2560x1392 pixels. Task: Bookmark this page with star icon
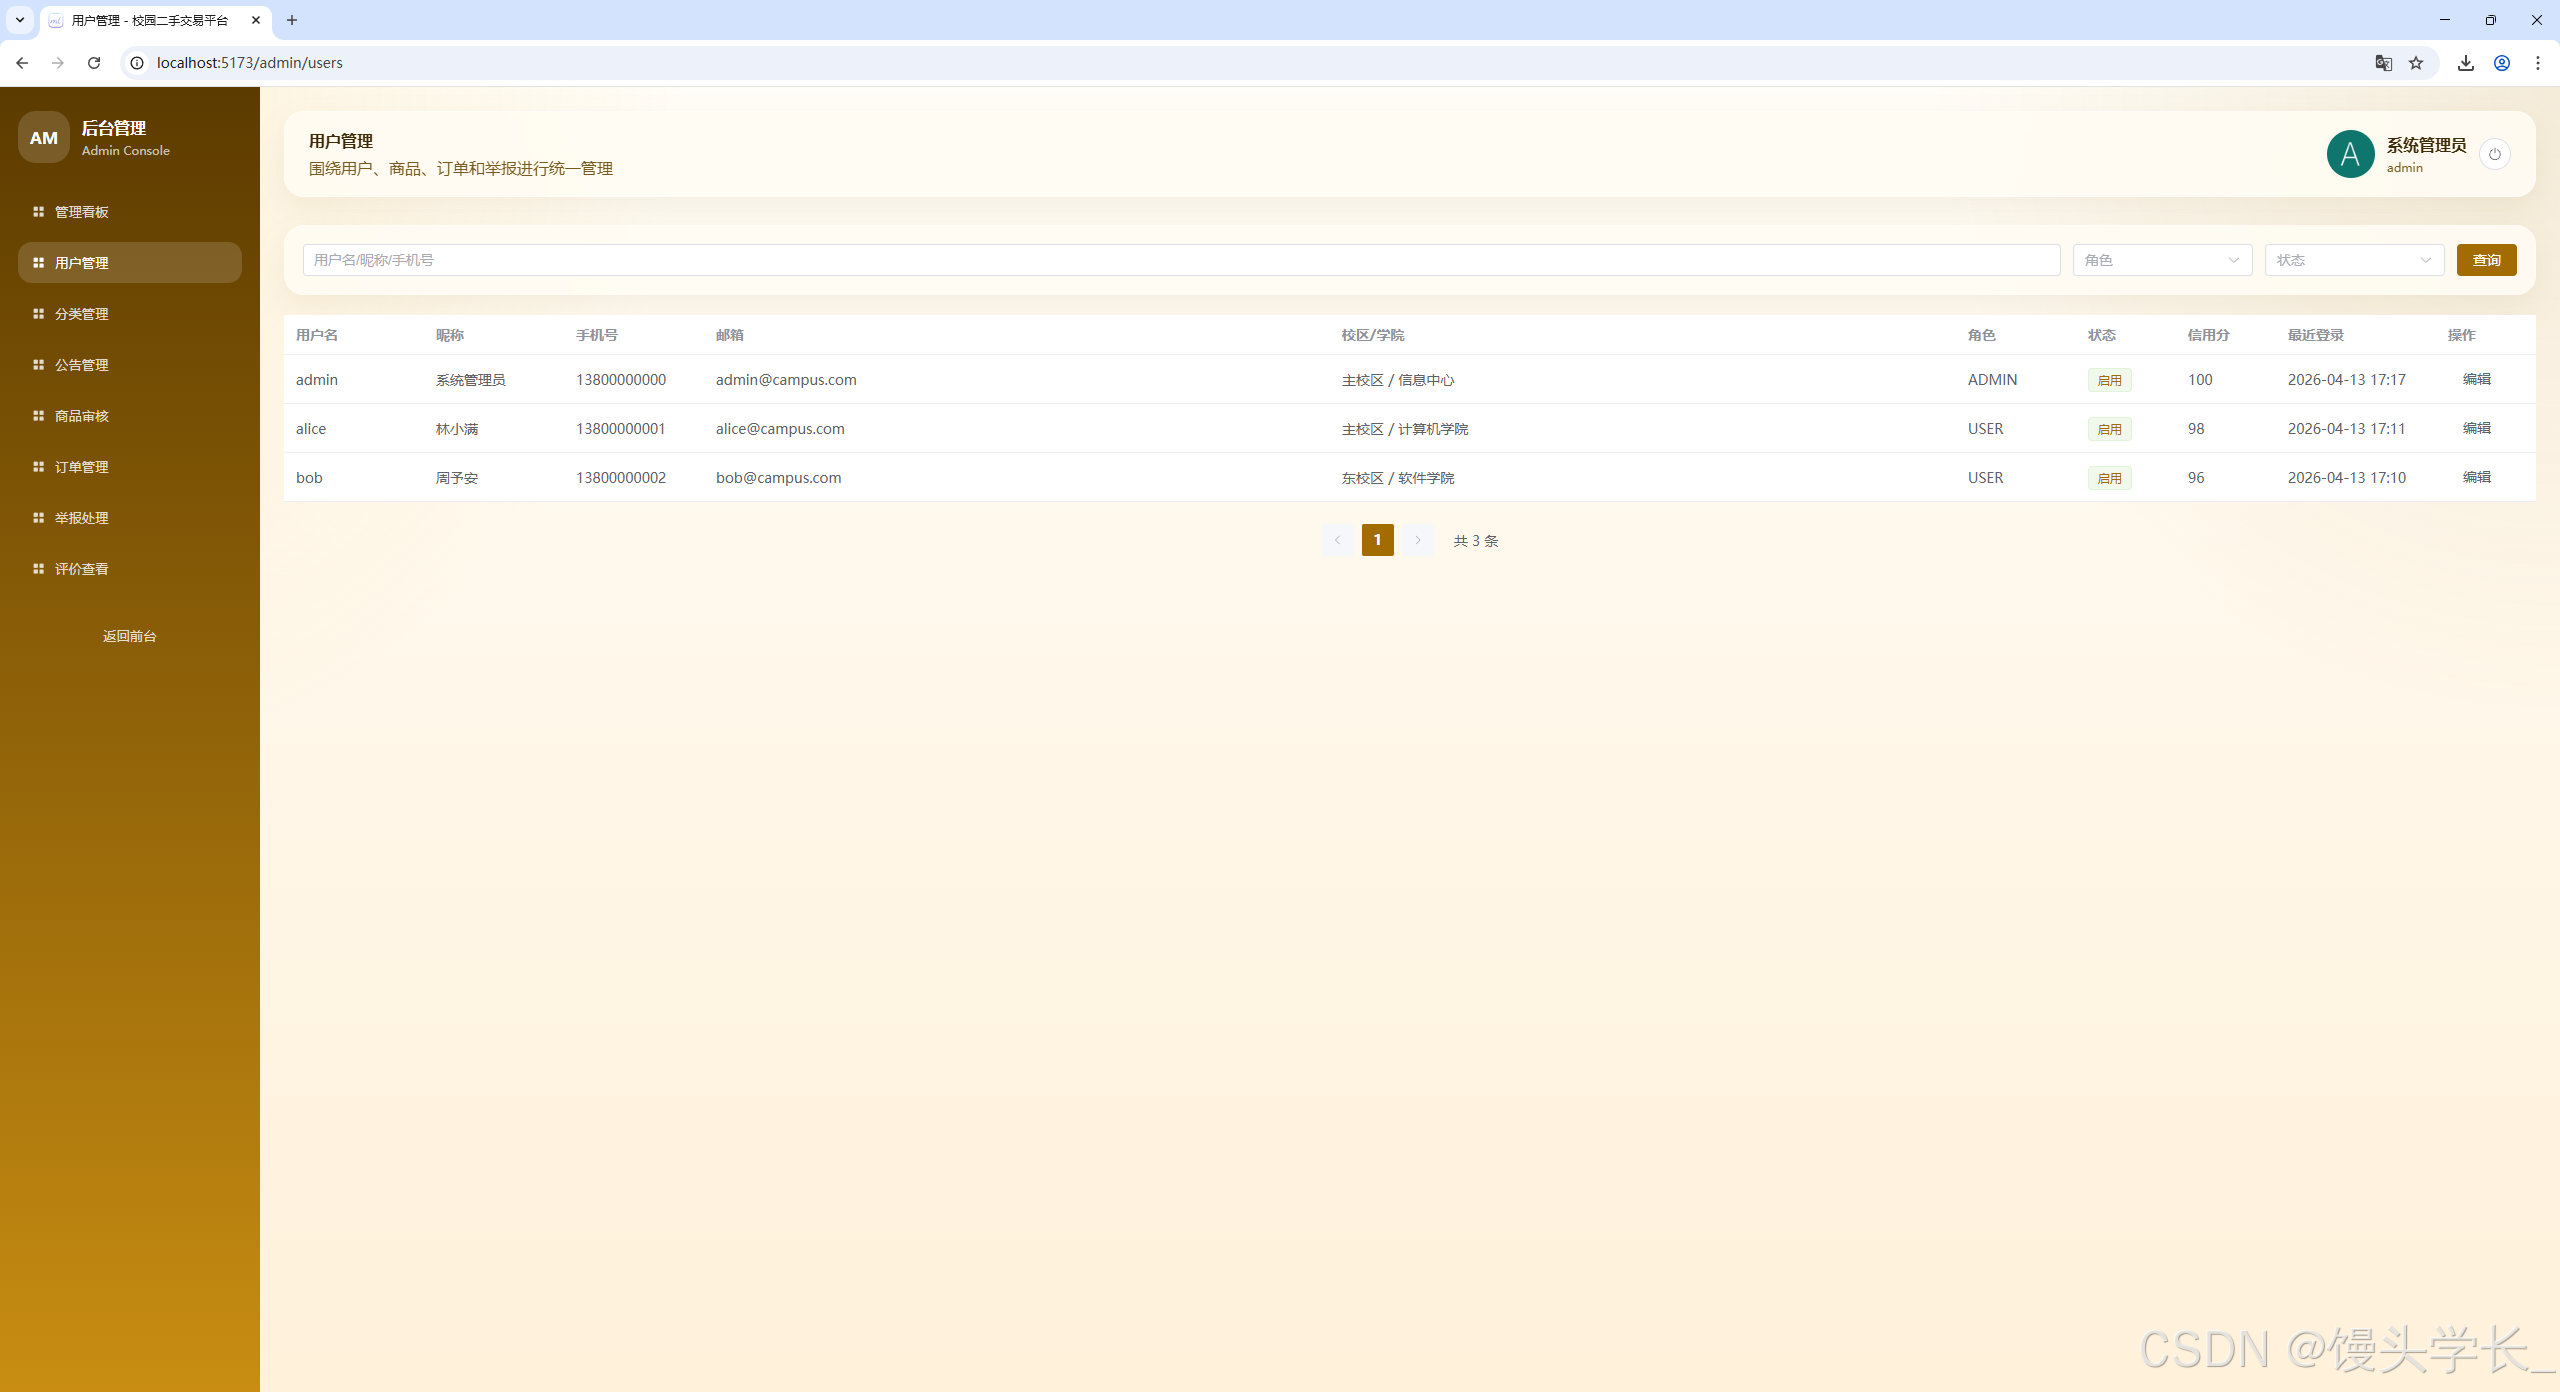(x=2416, y=63)
